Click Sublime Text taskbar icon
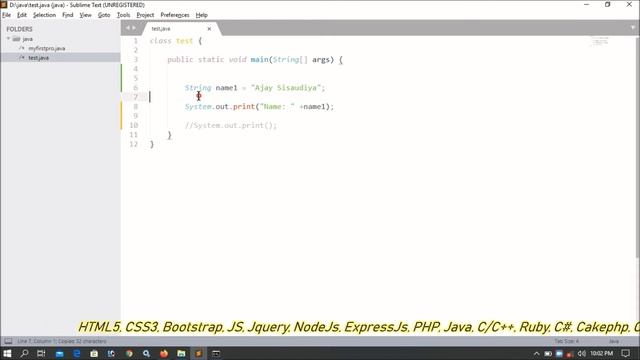 pos(198,353)
